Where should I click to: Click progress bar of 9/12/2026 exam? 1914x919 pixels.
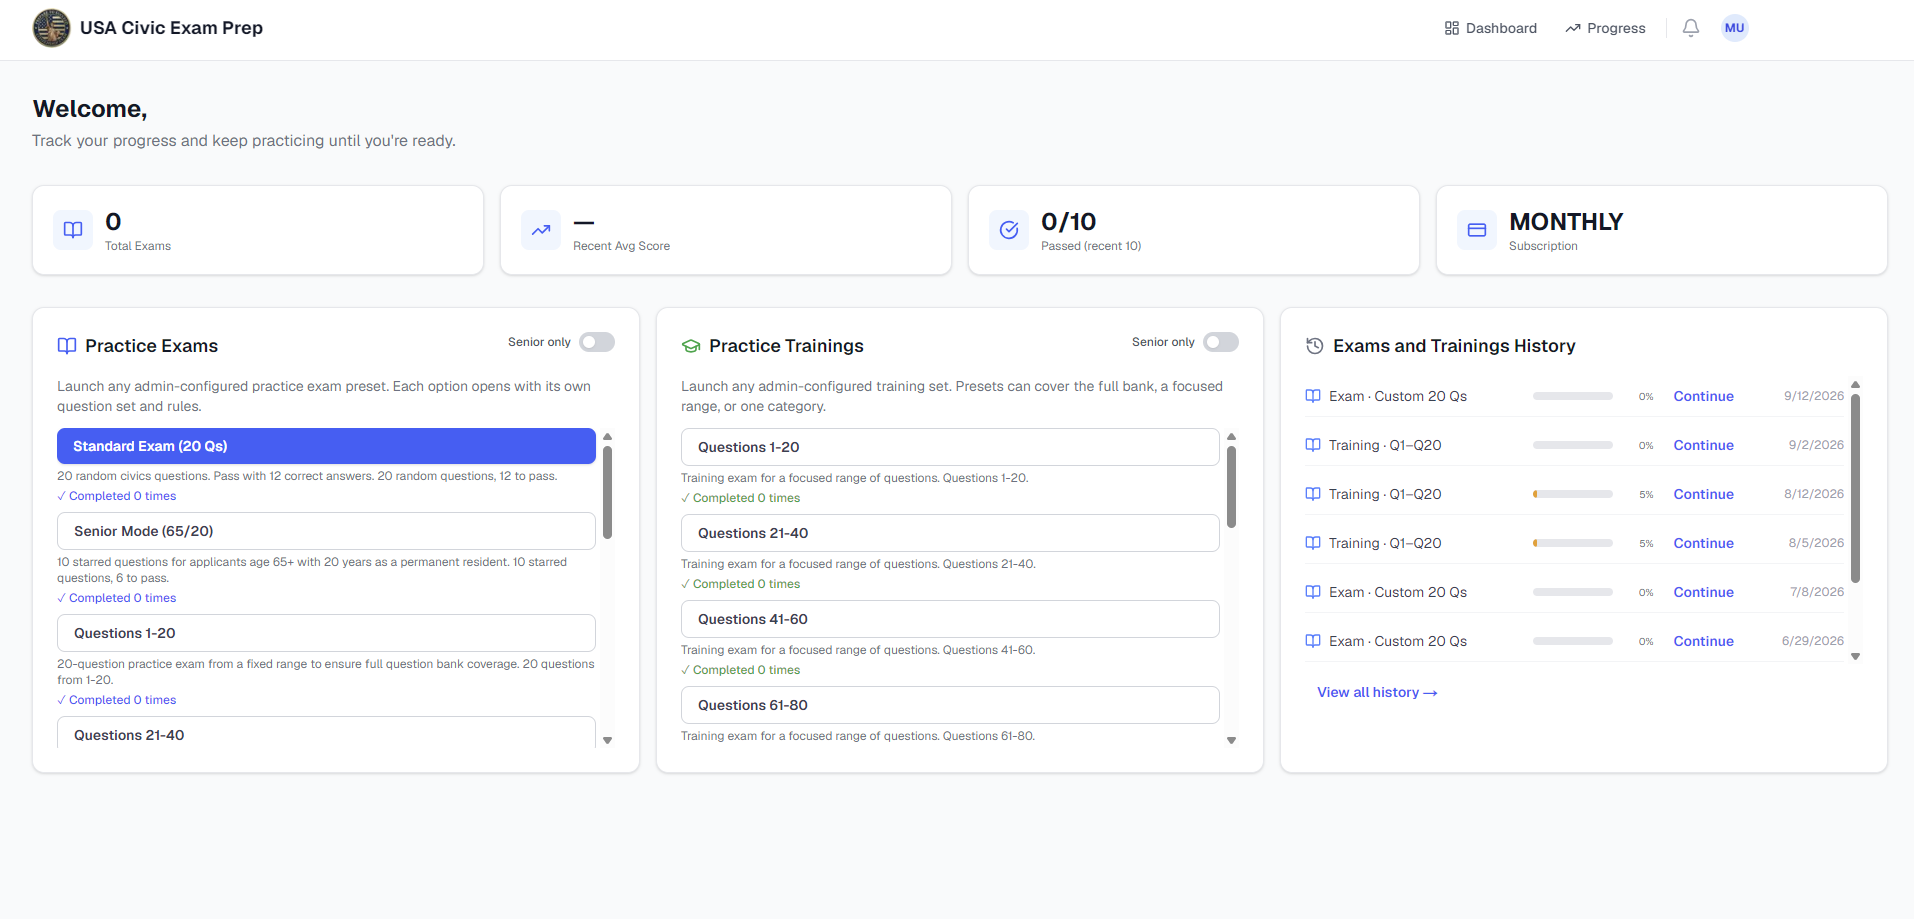pyautogui.click(x=1573, y=396)
